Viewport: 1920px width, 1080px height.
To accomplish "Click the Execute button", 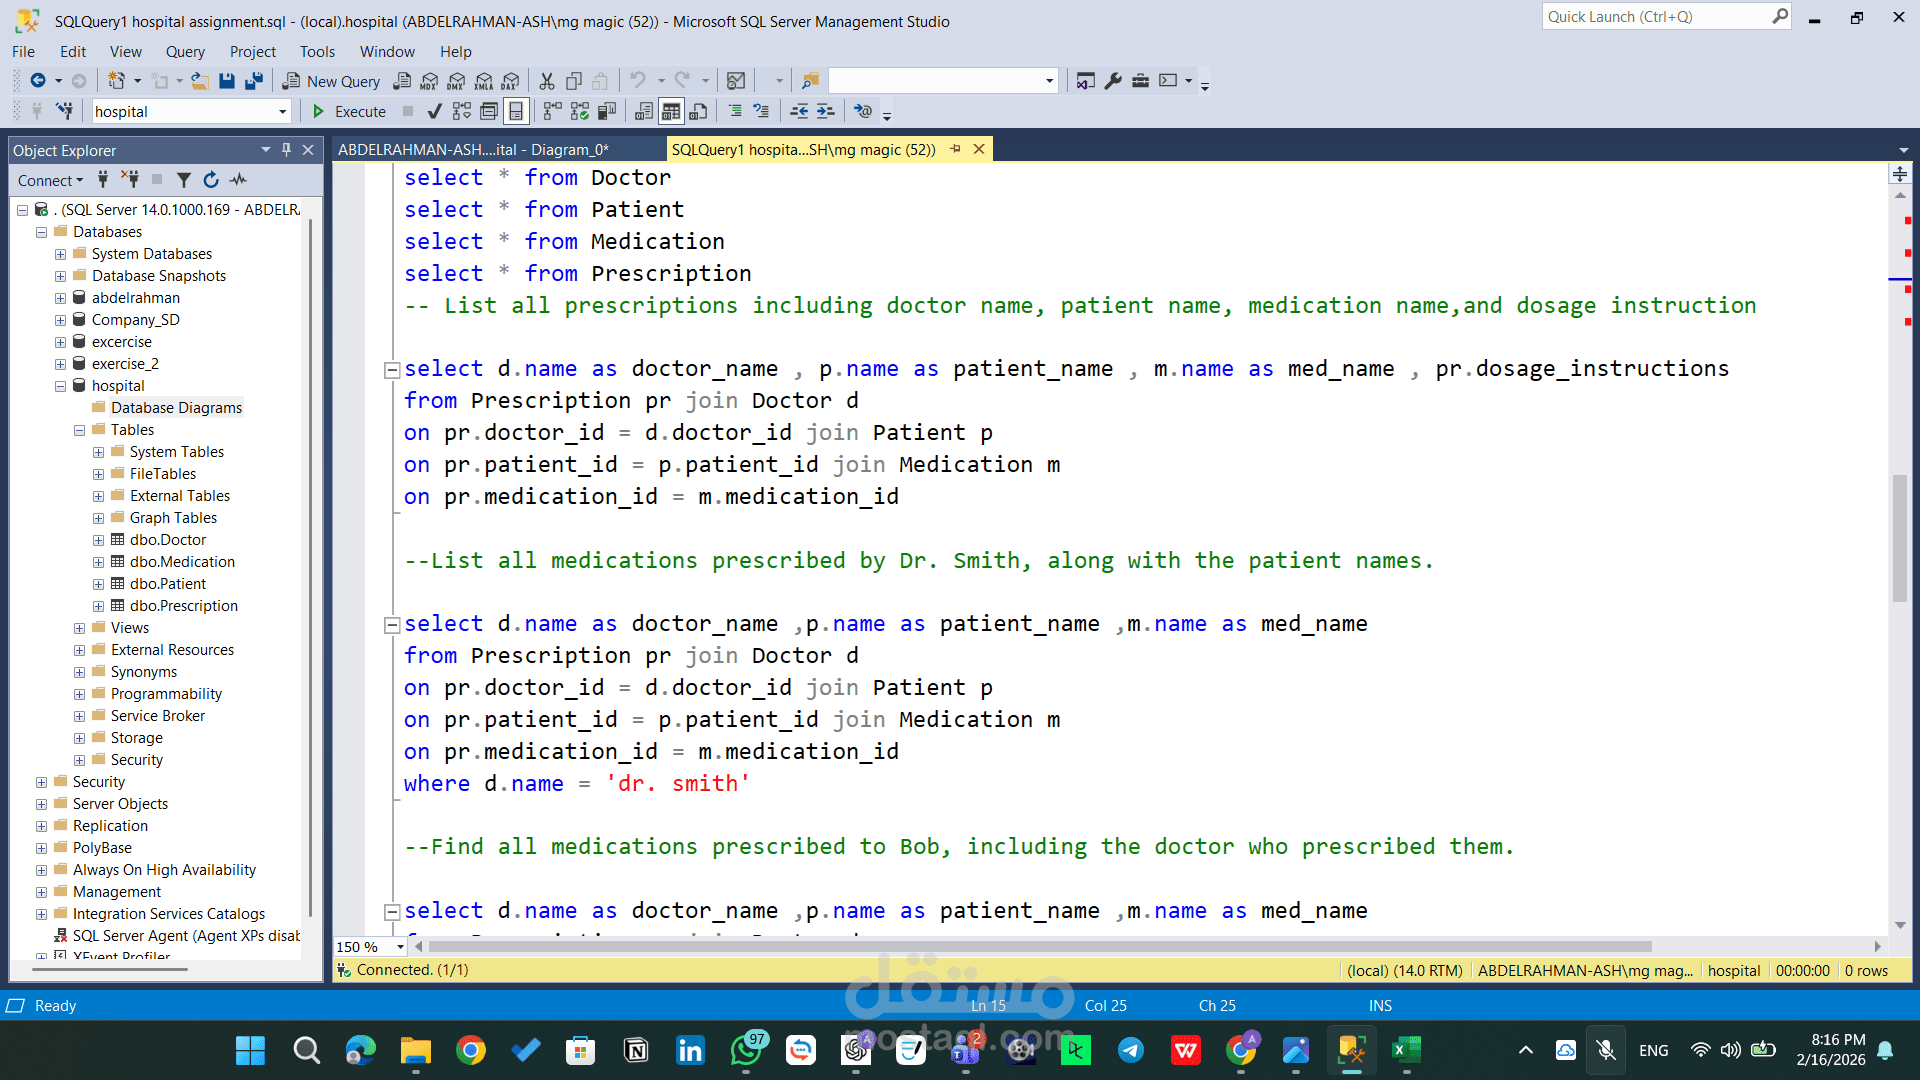I will pos(349,111).
